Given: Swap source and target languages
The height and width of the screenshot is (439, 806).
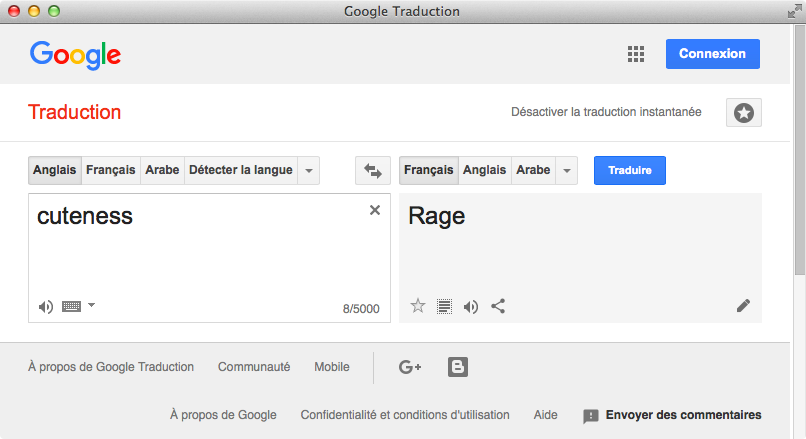Looking at the screenshot, I should click(x=373, y=171).
